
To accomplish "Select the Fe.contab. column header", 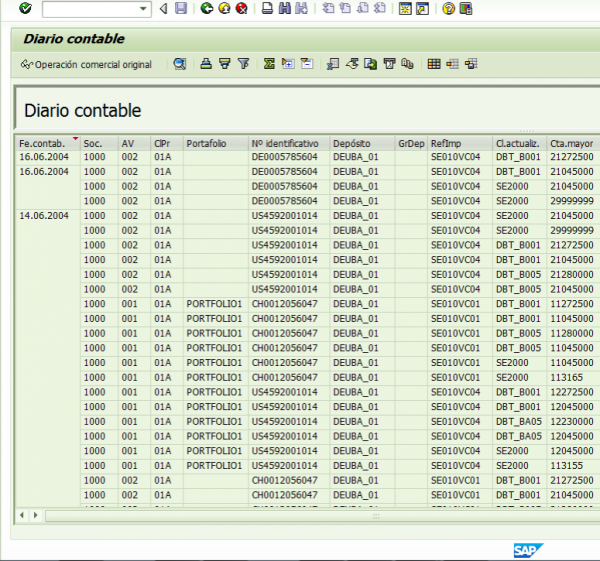I will pyautogui.click(x=47, y=144).
